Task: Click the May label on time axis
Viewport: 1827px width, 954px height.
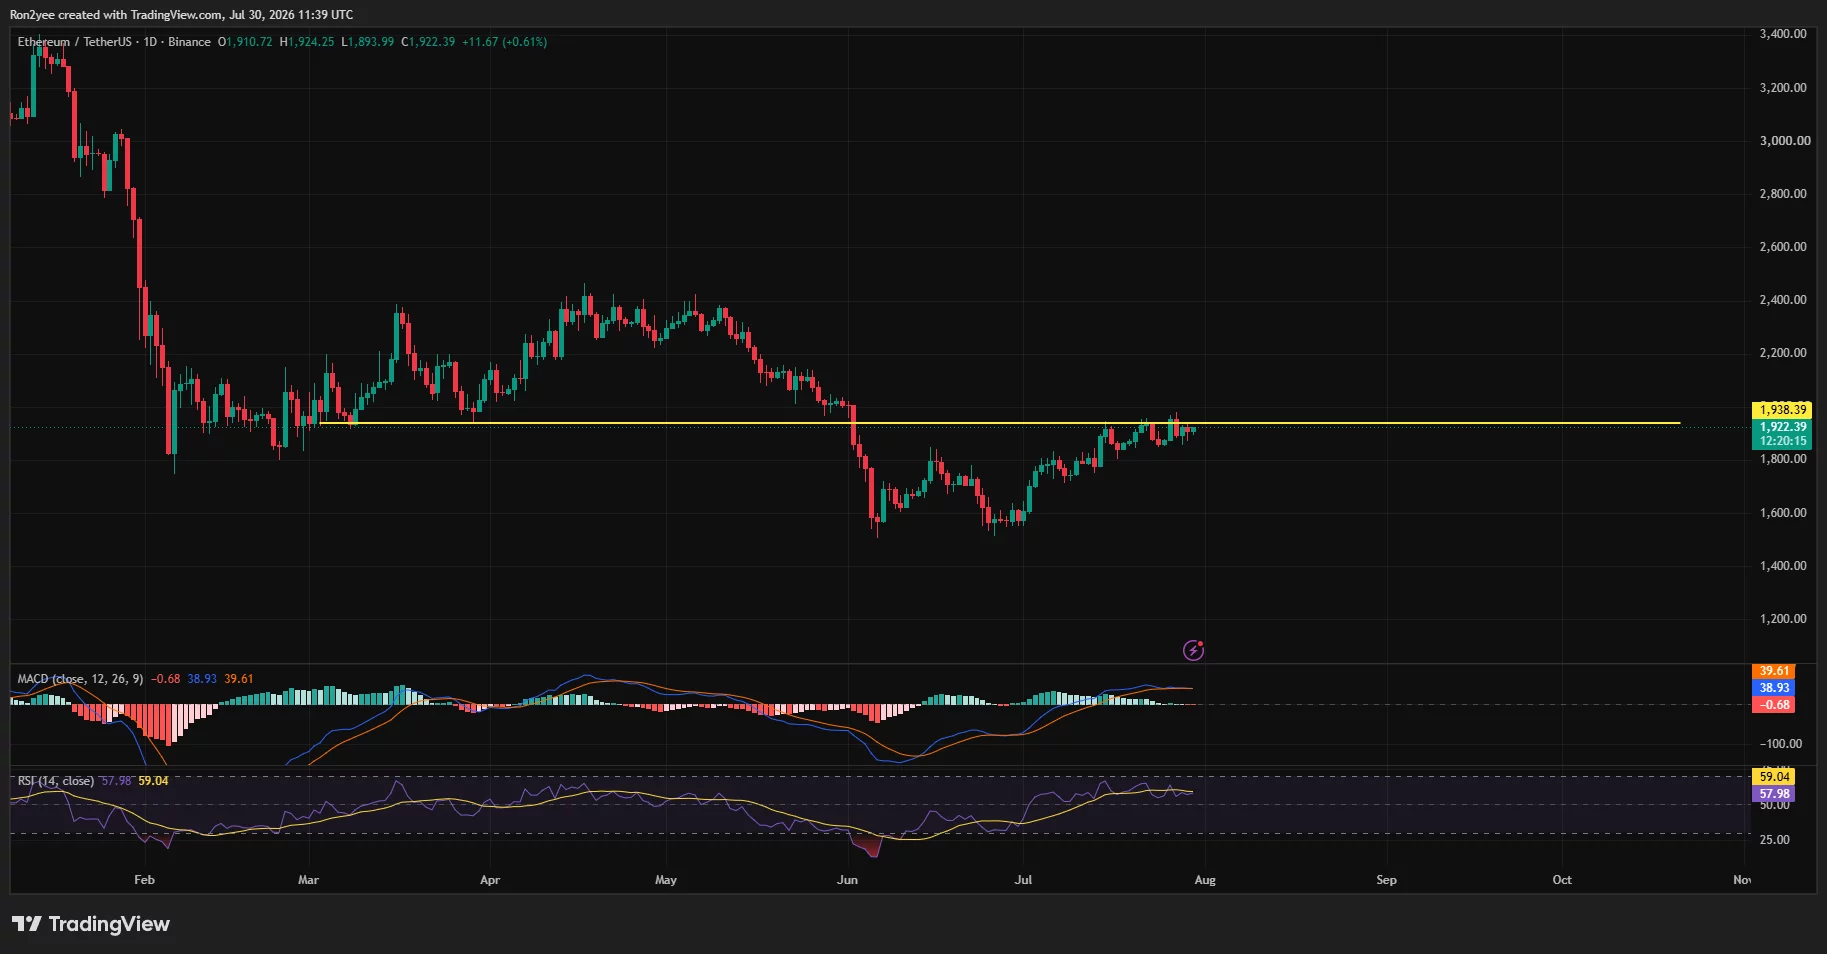Action: tap(666, 880)
